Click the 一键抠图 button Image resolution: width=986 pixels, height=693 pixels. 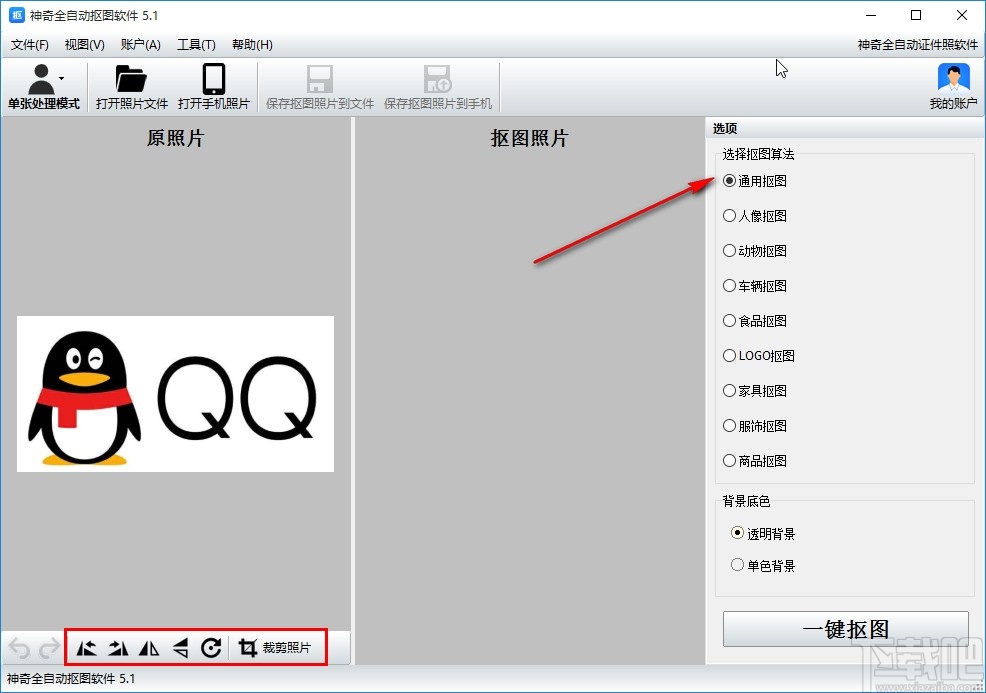coord(845,629)
